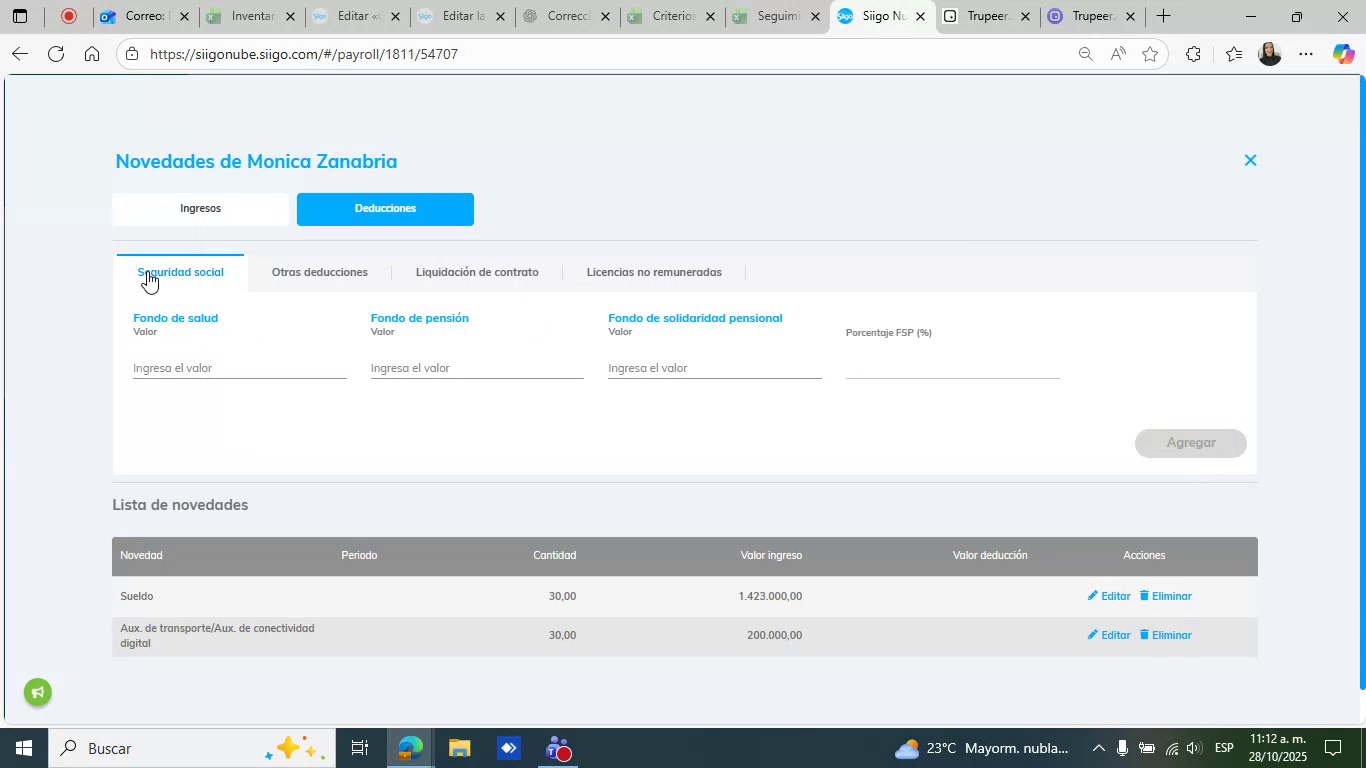Switch to the first Editar tab
The image size is (1366, 768).
[x=355, y=16]
